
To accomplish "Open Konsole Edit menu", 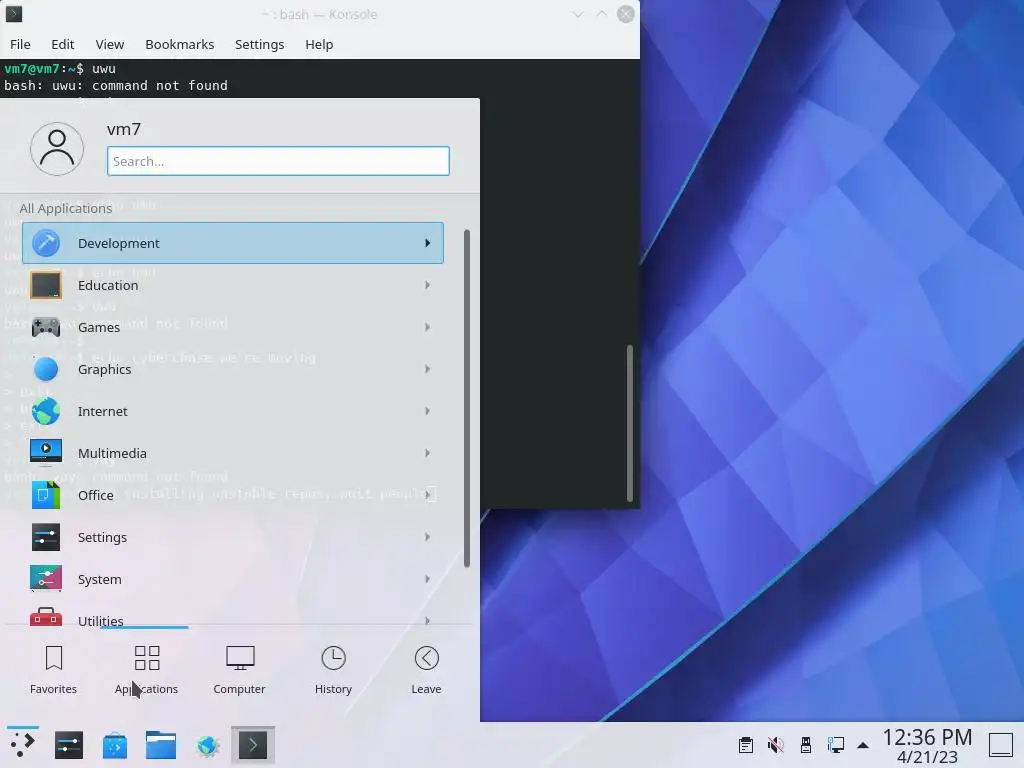I will point(63,44).
